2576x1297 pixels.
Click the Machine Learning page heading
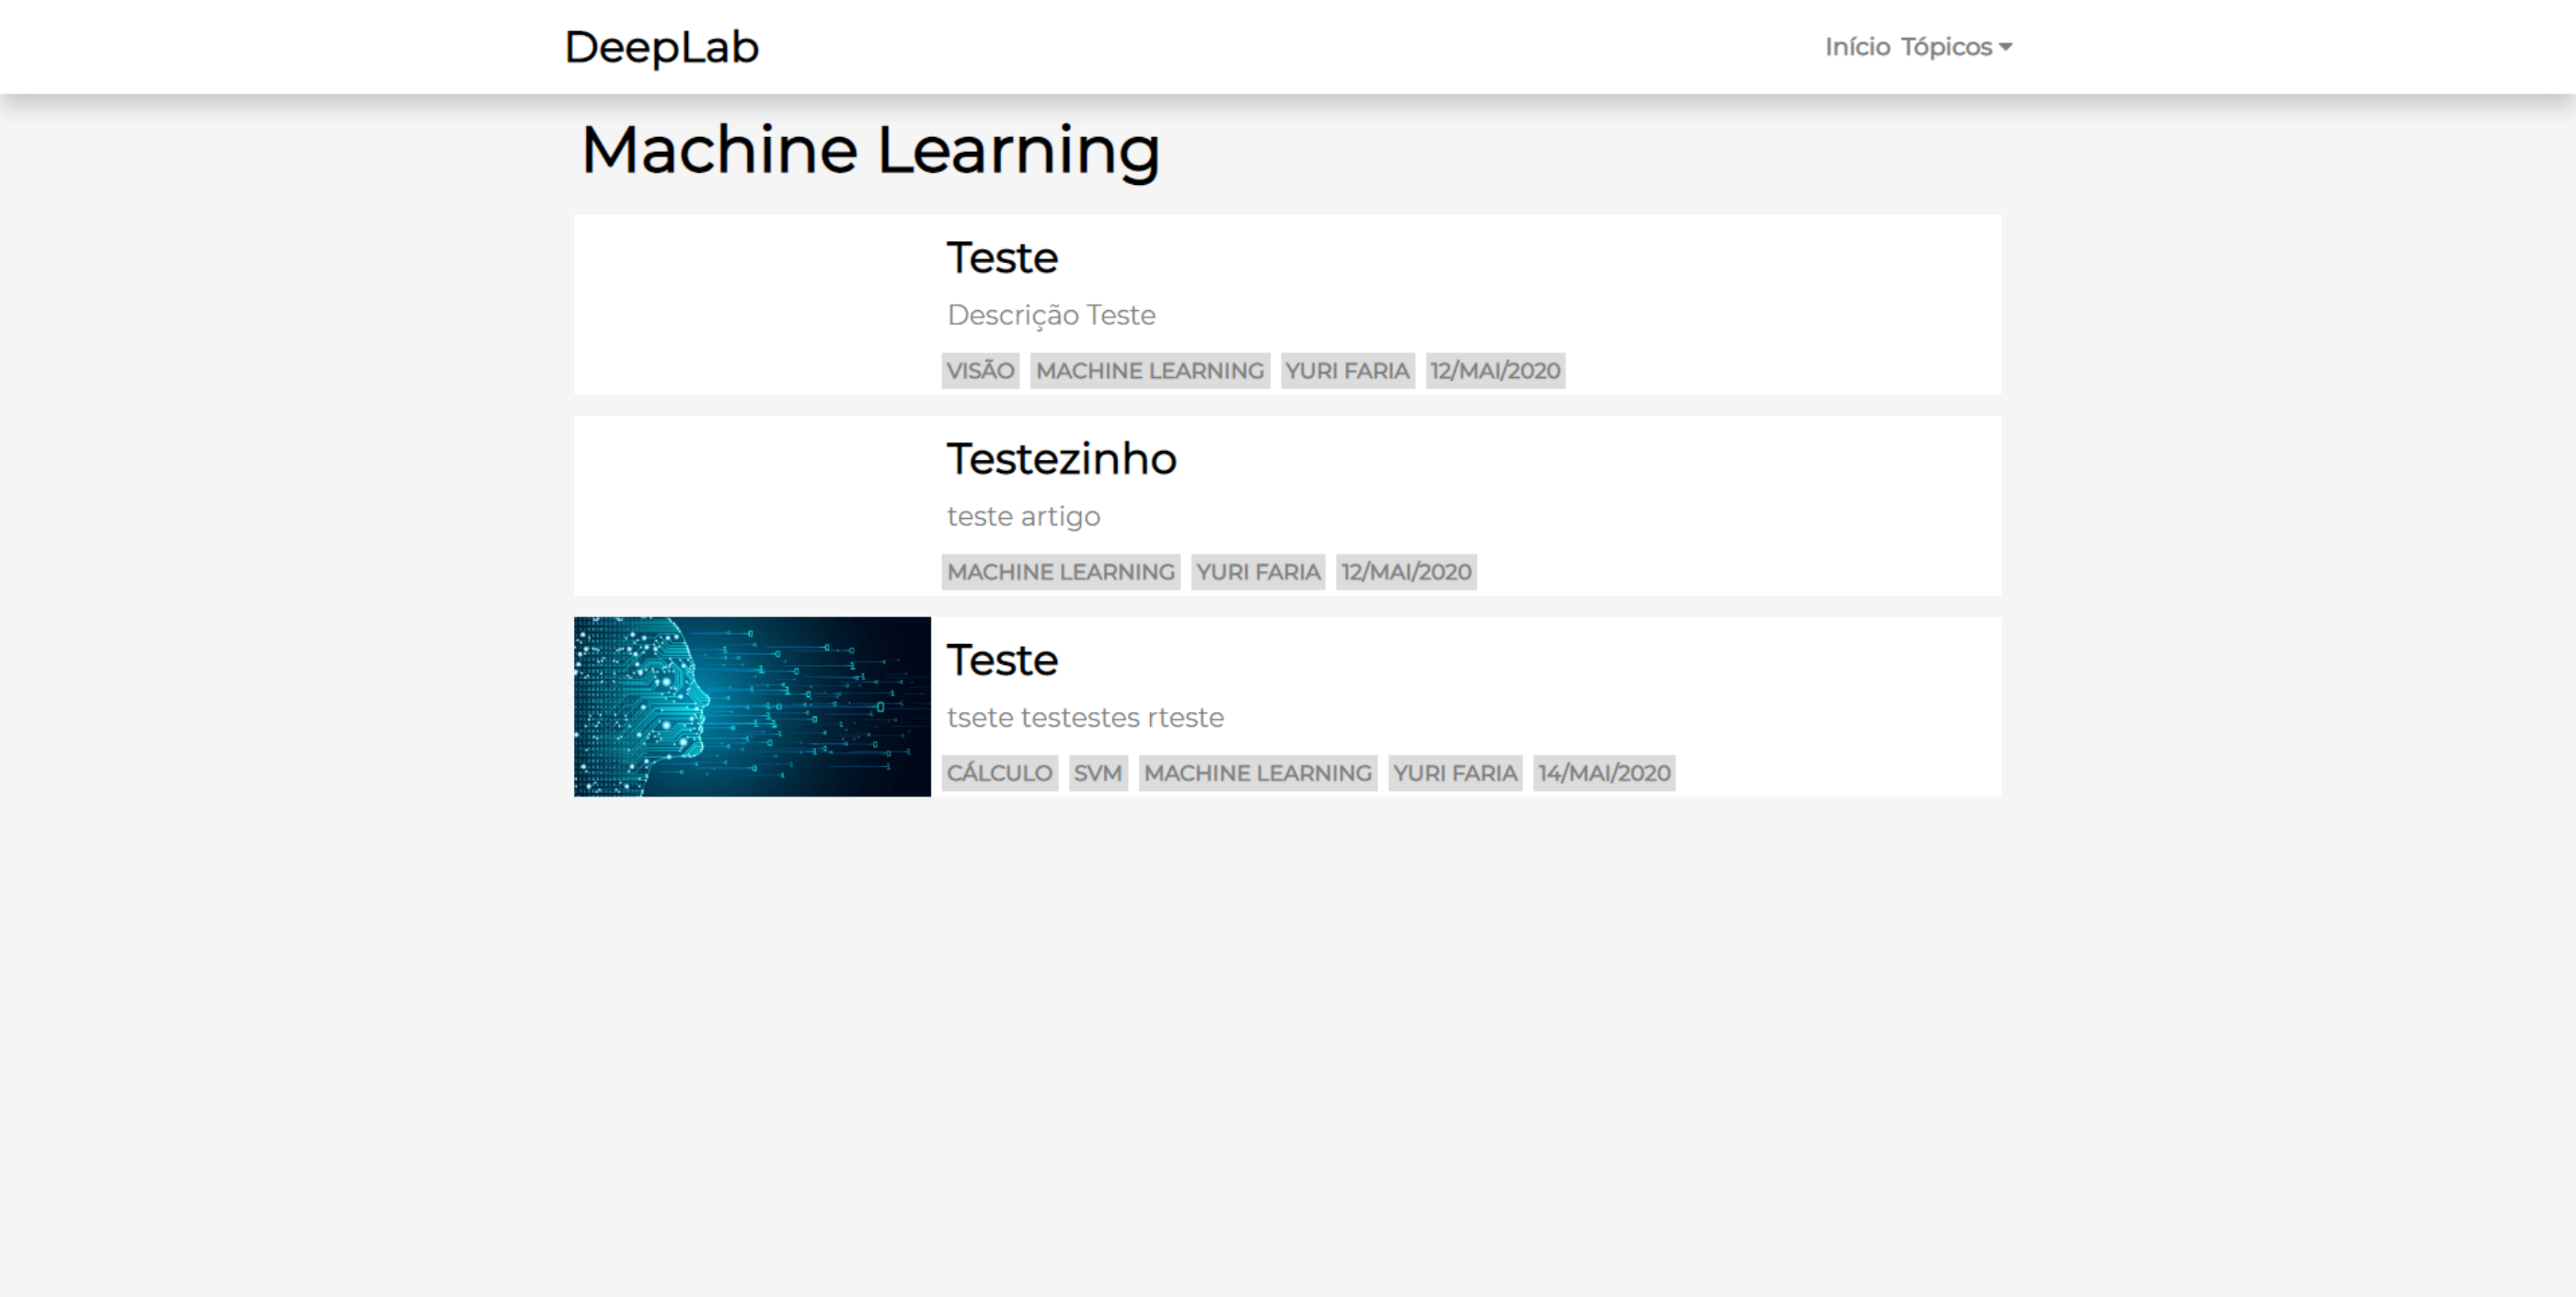click(x=869, y=150)
